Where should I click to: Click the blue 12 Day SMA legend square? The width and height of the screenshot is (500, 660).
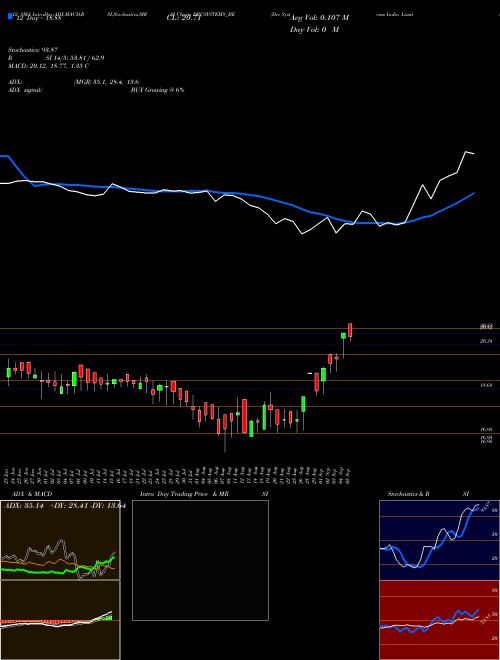tap(10, 16)
